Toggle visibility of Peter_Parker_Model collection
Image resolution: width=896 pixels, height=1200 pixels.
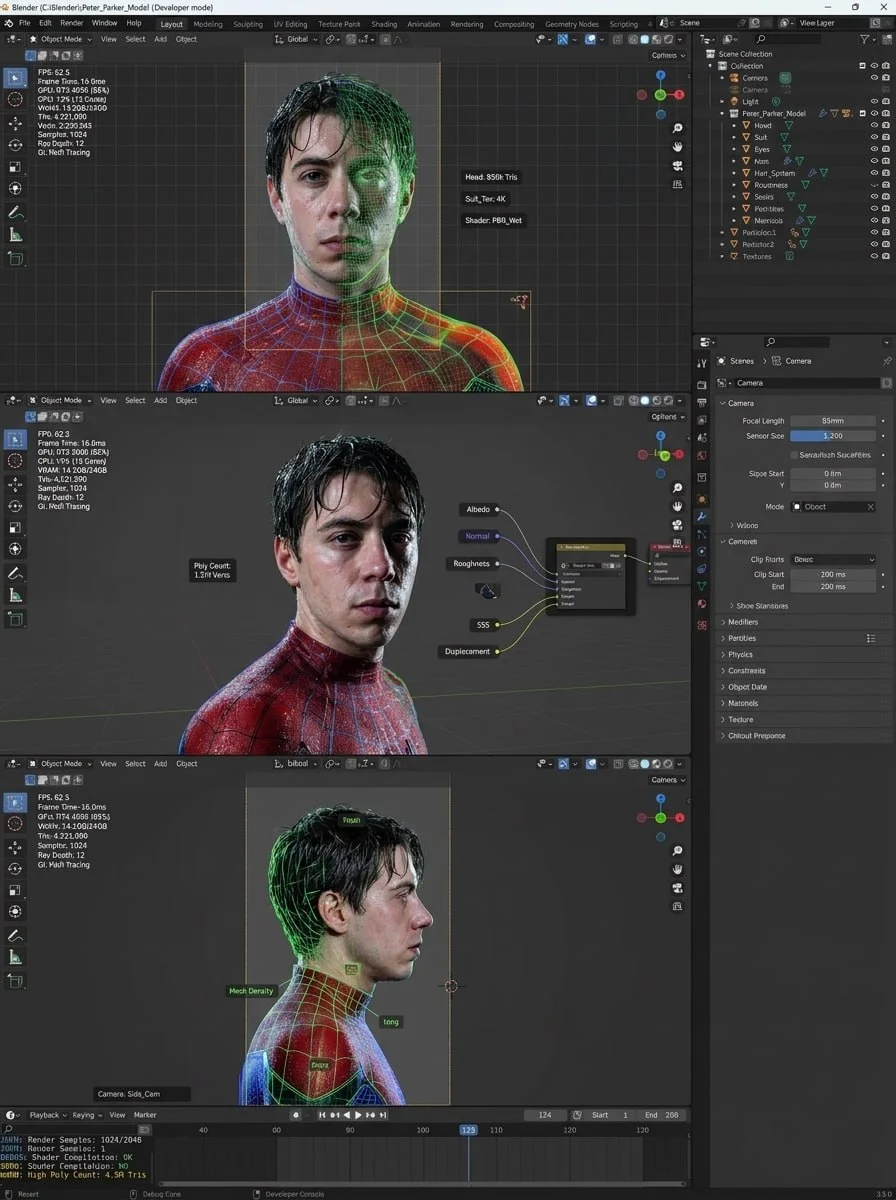coord(874,113)
